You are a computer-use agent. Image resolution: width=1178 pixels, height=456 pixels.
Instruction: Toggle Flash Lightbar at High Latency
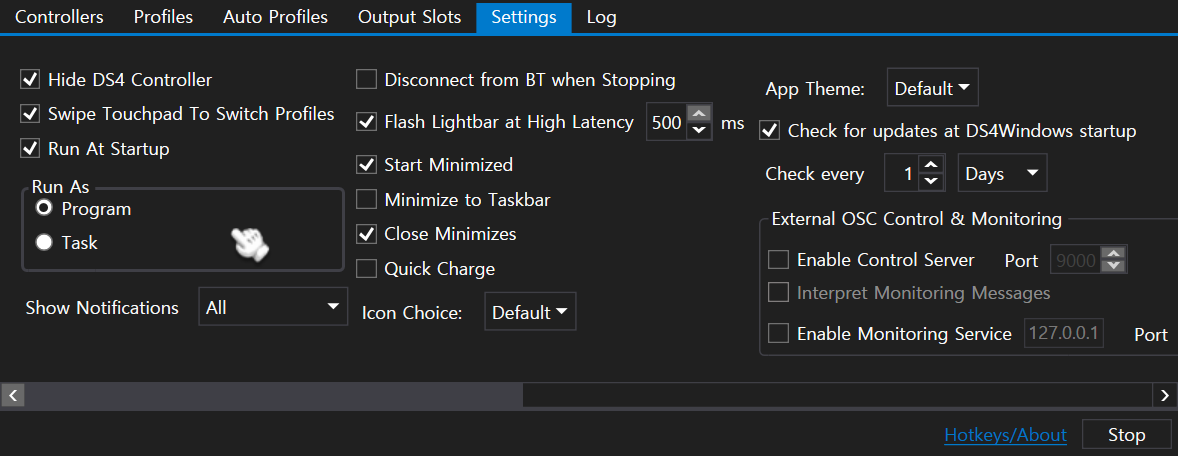pyautogui.click(x=367, y=122)
